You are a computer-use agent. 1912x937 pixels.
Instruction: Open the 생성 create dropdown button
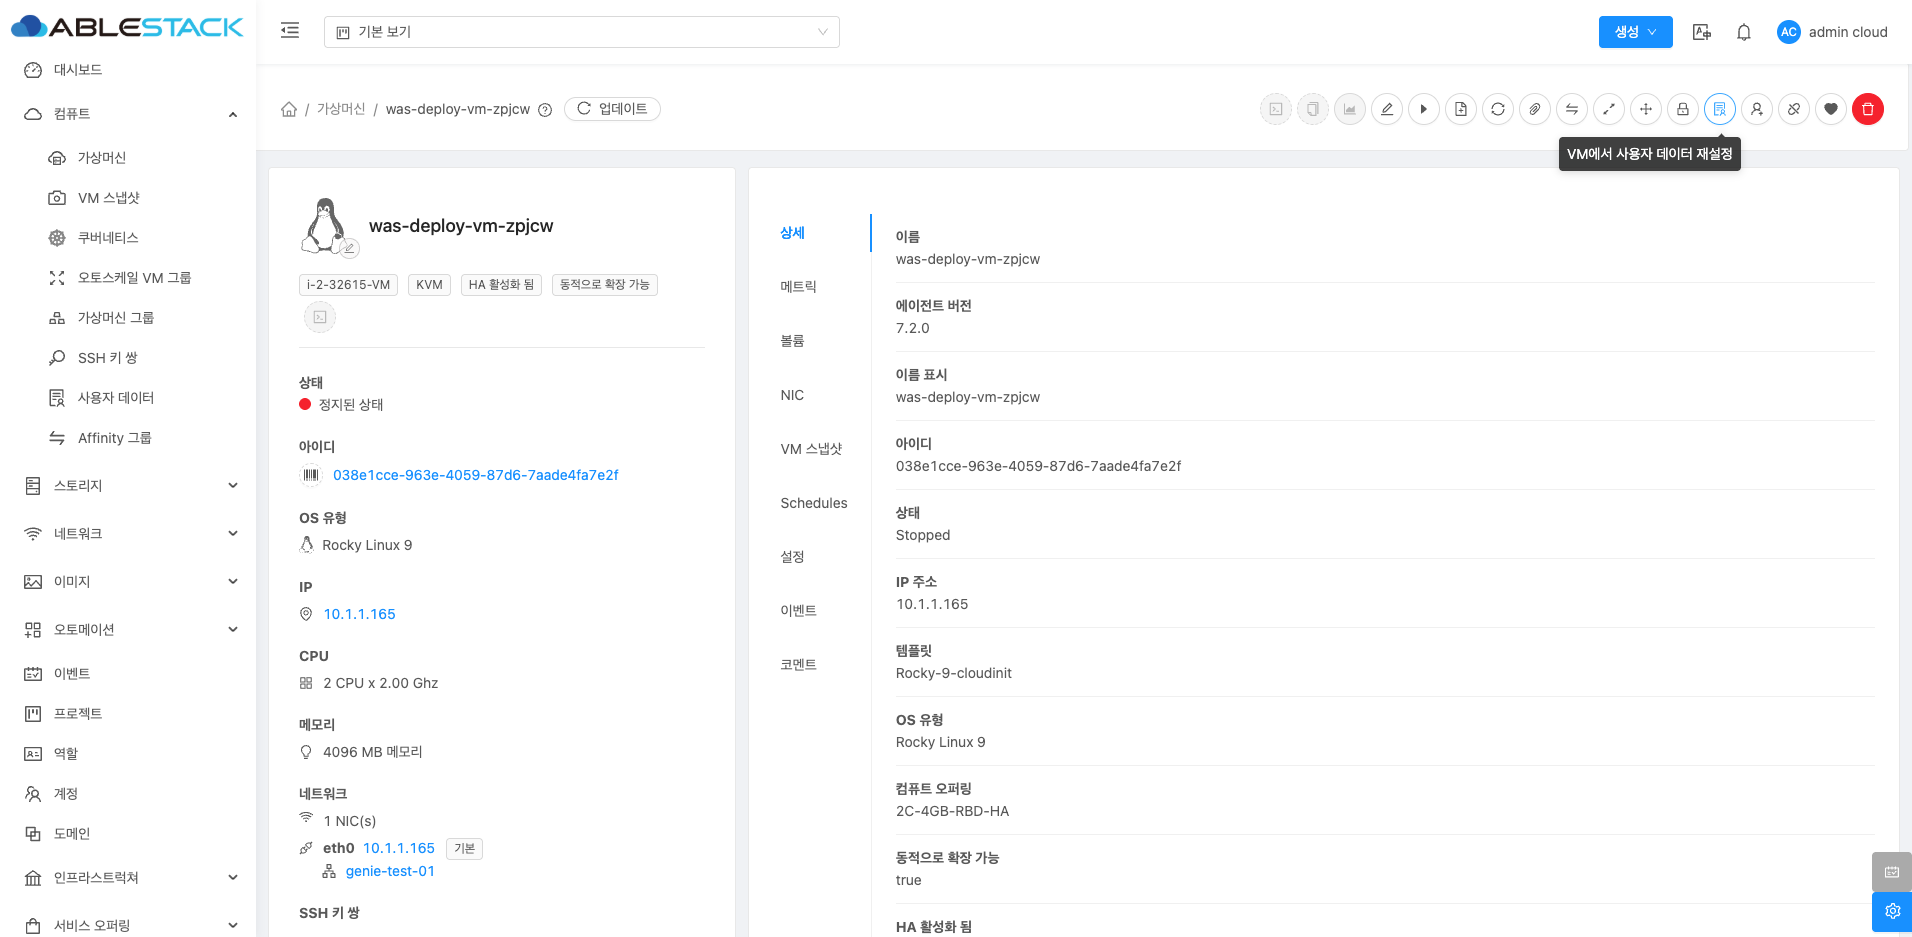1635,32
